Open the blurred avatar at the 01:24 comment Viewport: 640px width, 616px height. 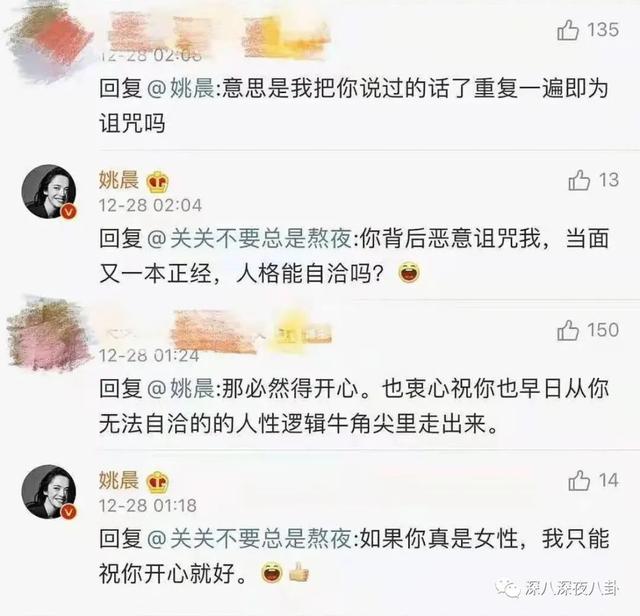tap(49, 335)
